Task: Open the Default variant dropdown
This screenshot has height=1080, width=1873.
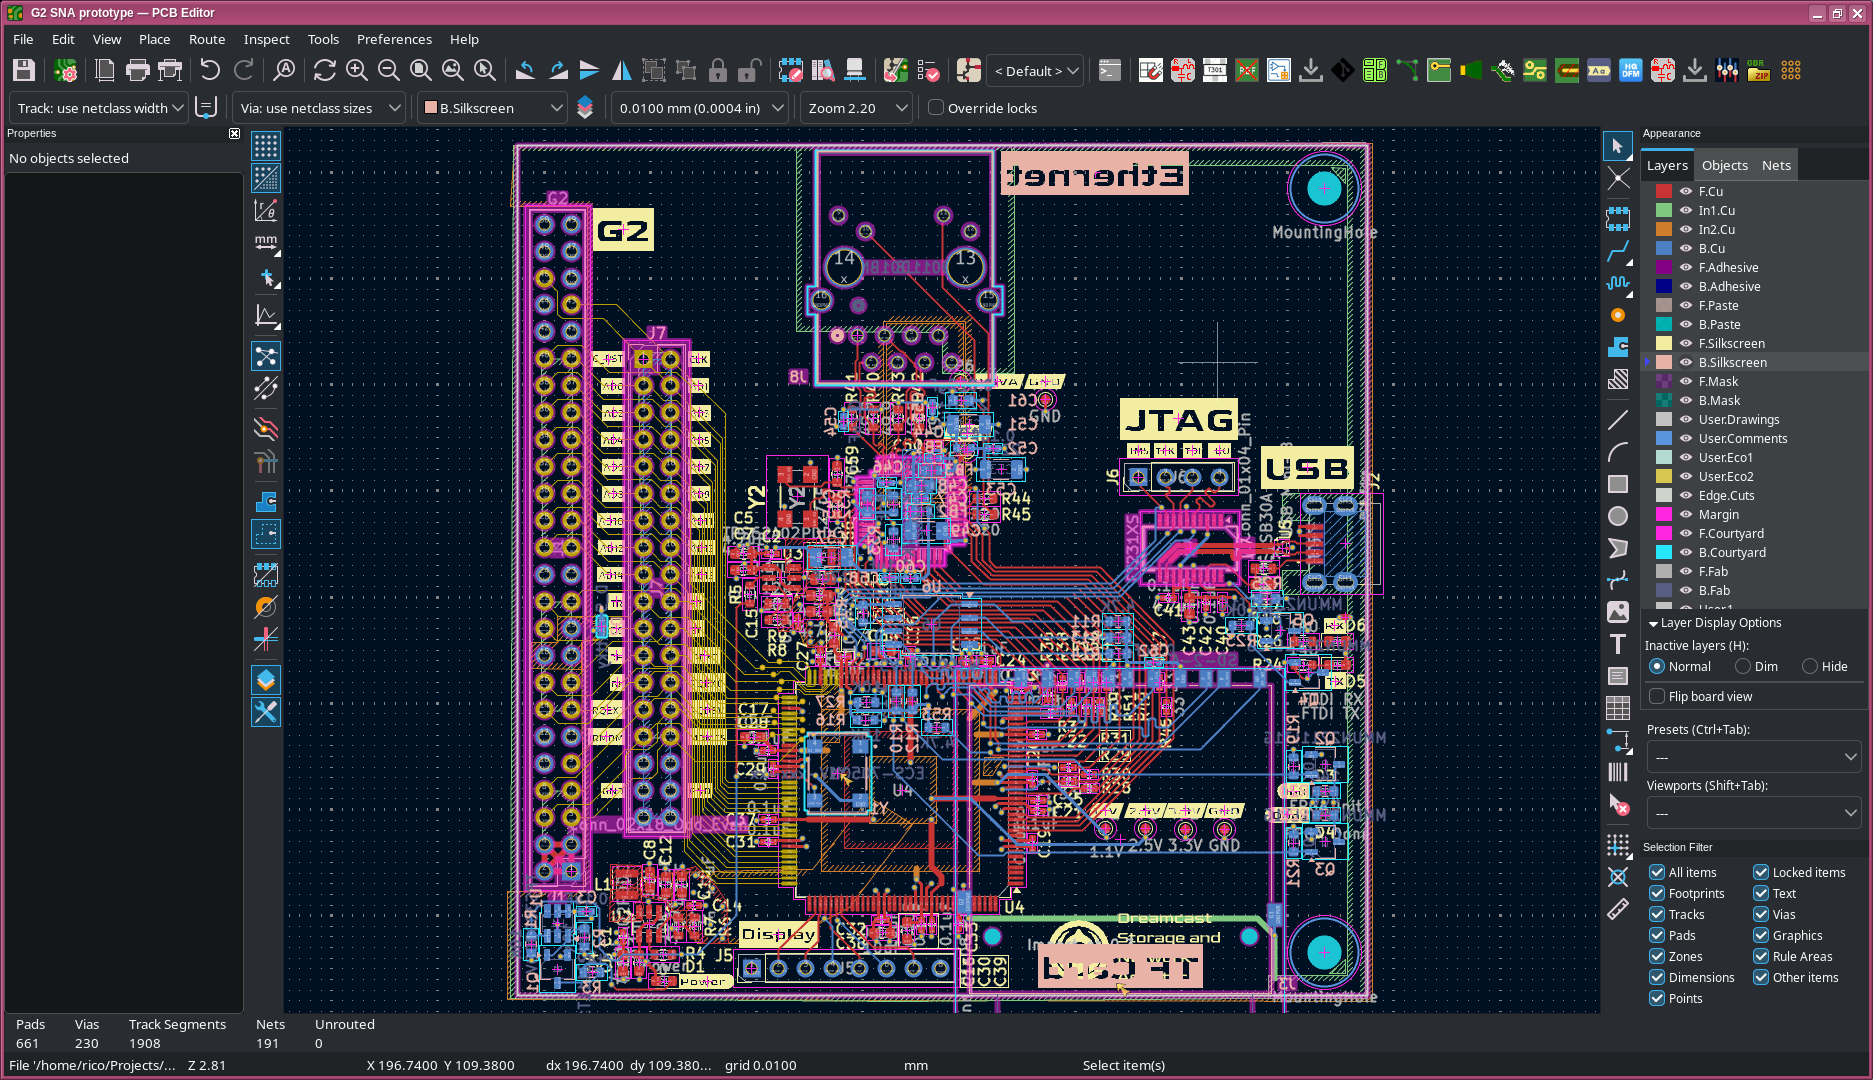Action: tap(1035, 71)
